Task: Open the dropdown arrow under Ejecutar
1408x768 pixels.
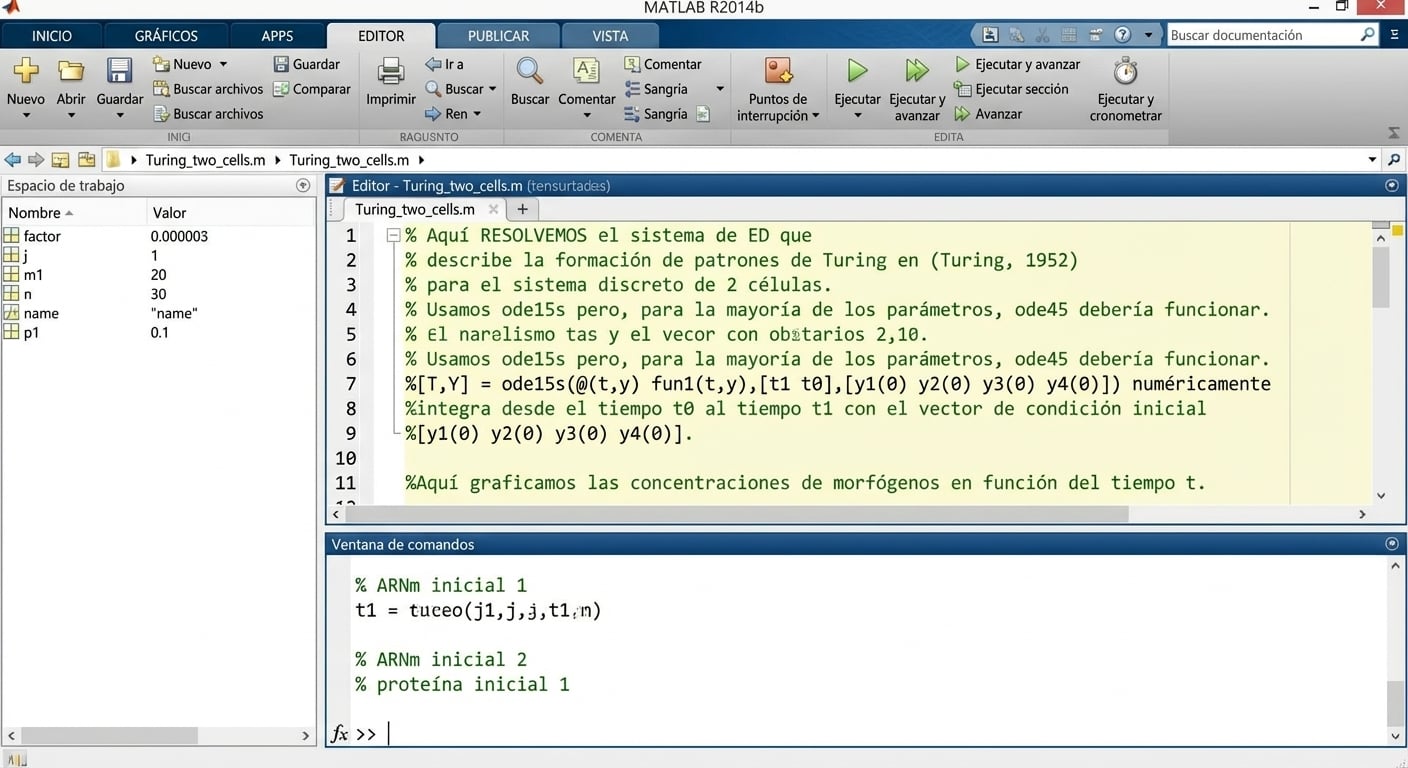Action: point(857,115)
